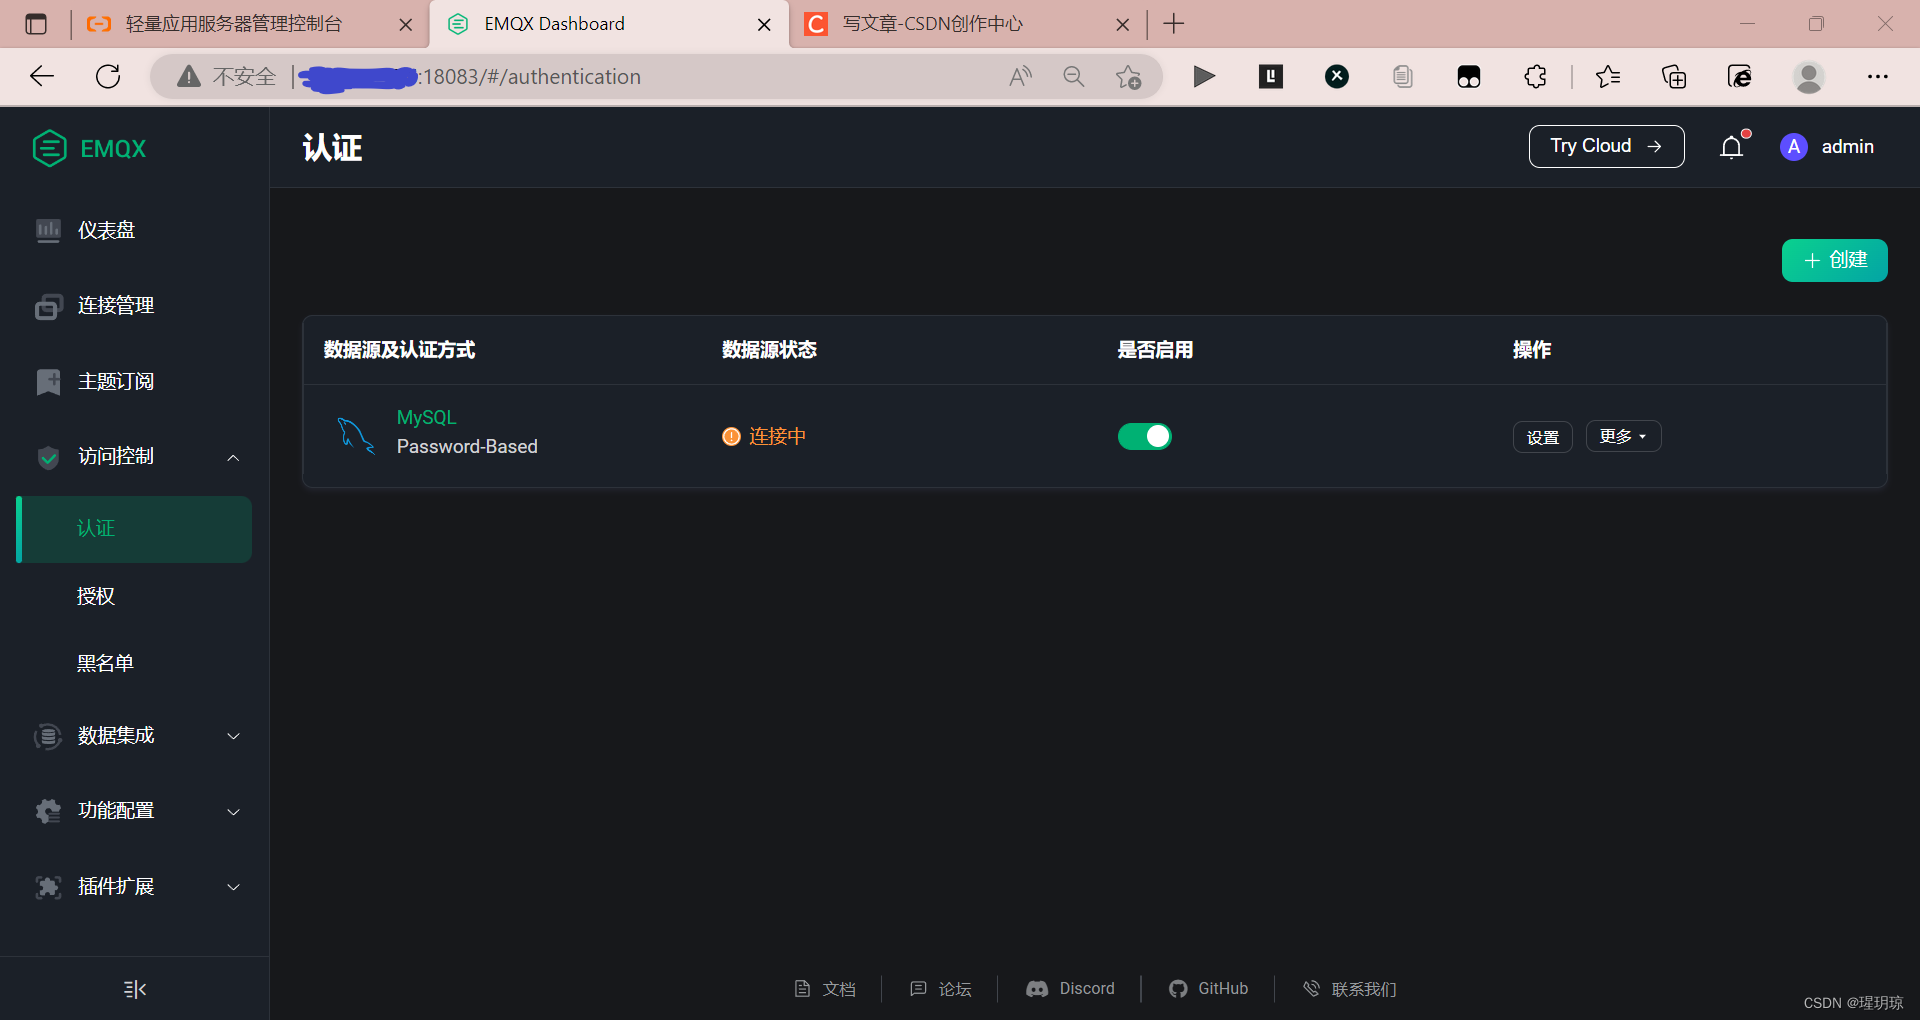Click the tab actions menu icon
1920x1020 pixels.
point(36,24)
